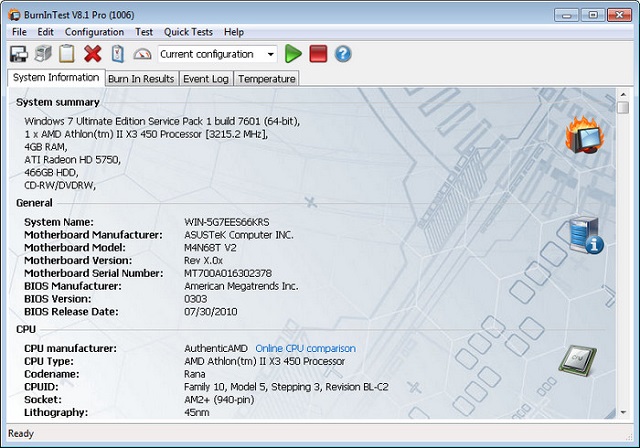Open the Help menu

[234, 32]
